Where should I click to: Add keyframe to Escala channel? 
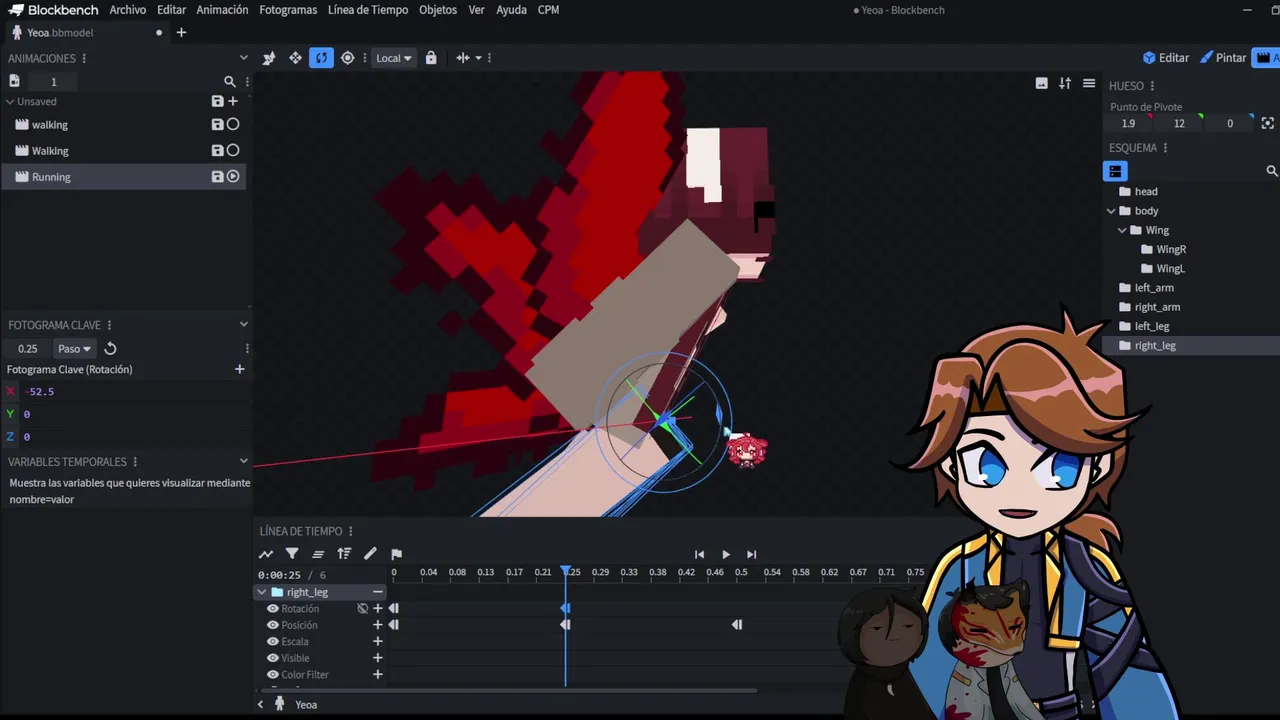pos(378,642)
